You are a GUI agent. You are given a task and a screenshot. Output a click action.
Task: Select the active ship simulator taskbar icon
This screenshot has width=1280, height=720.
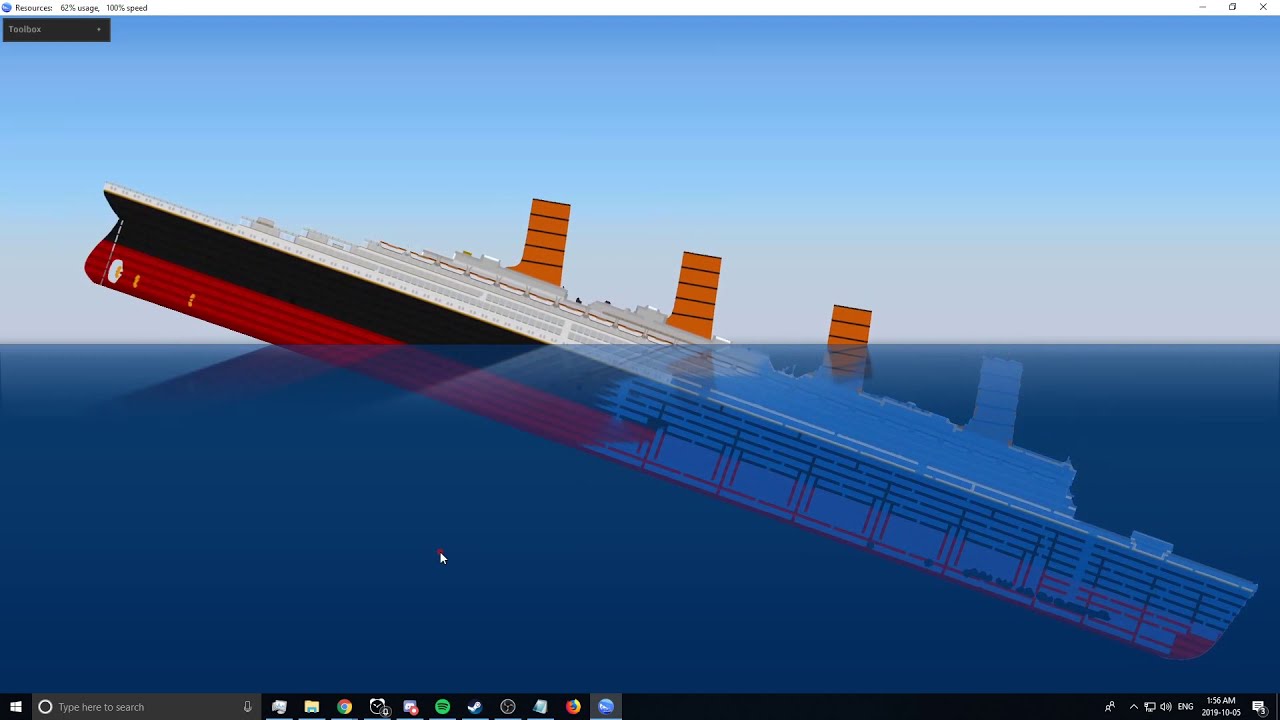pyautogui.click(x=606, y=707)
